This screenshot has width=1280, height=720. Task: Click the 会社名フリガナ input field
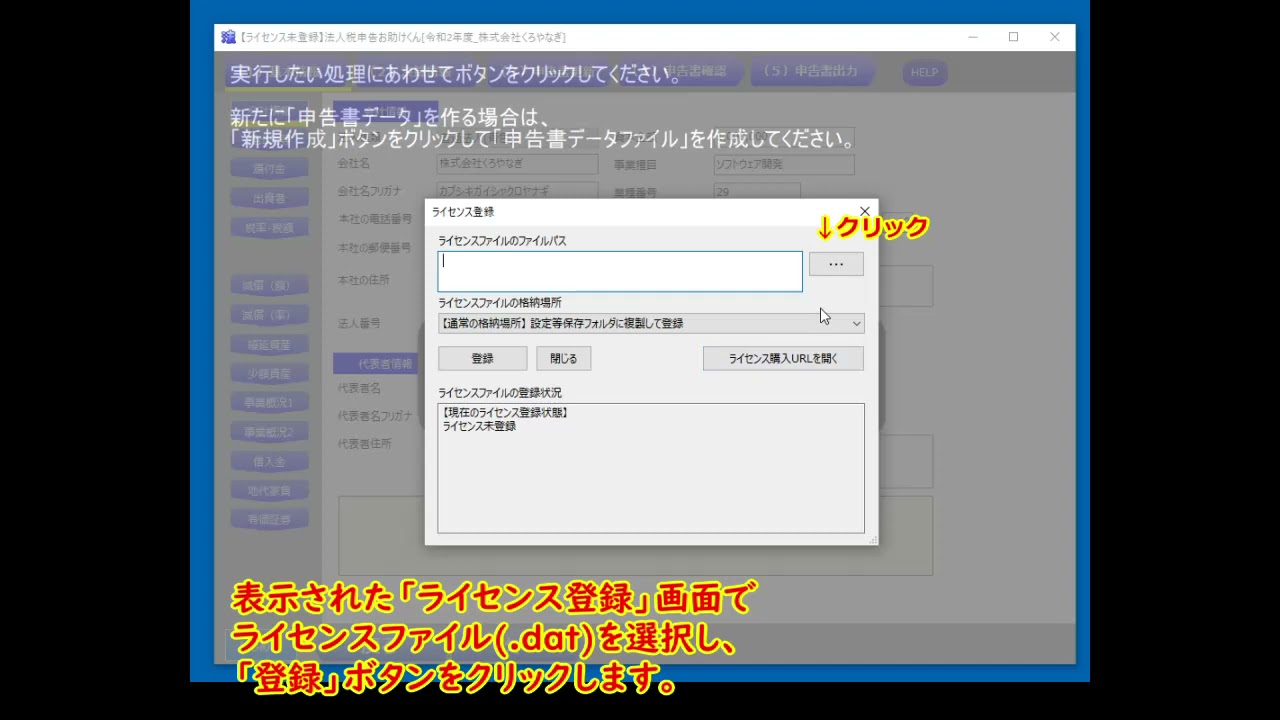click(x=517, y=190)
